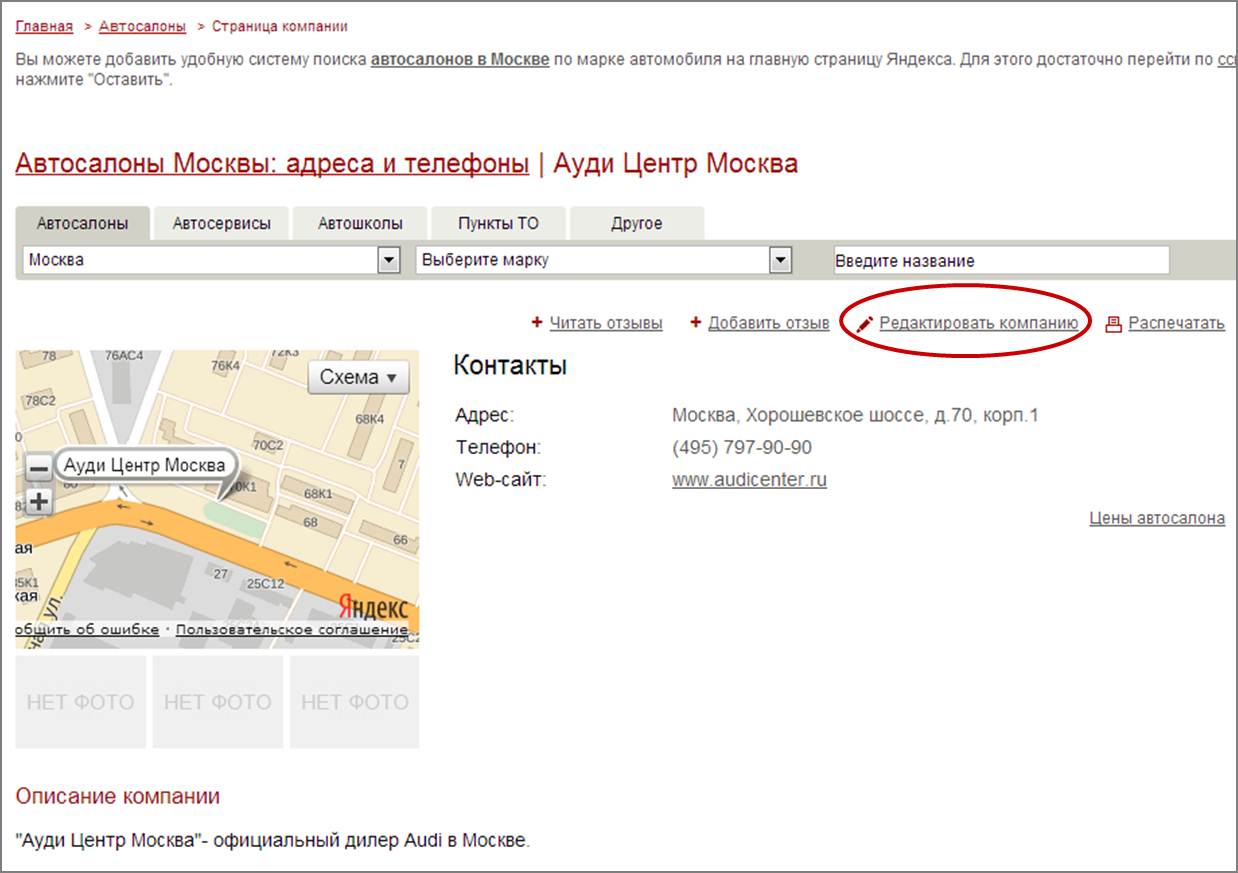Open Читать отзывы link

point(606,323)
